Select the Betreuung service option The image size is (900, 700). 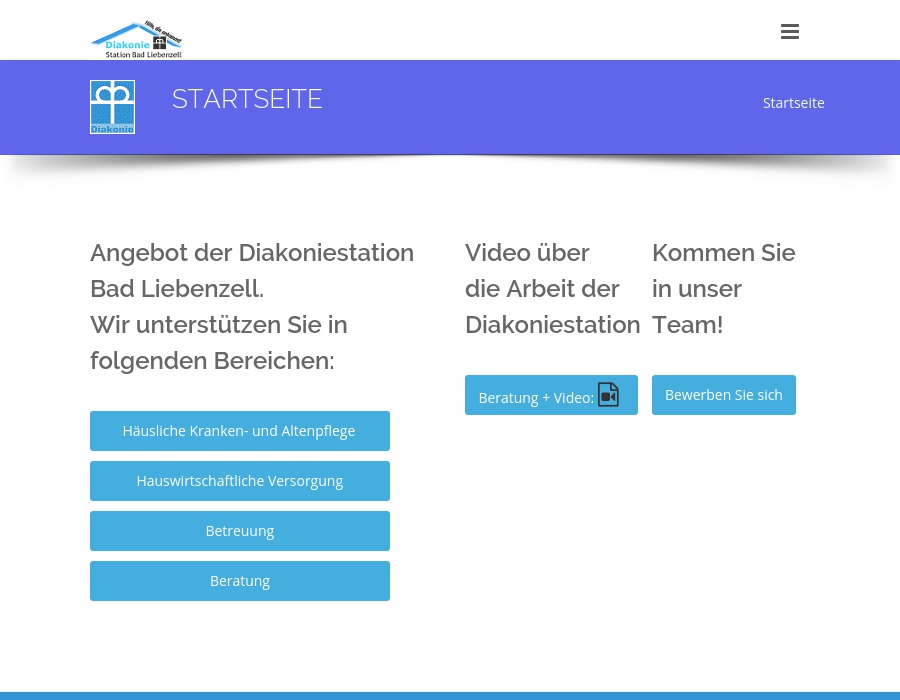click(x=239, y=530)
